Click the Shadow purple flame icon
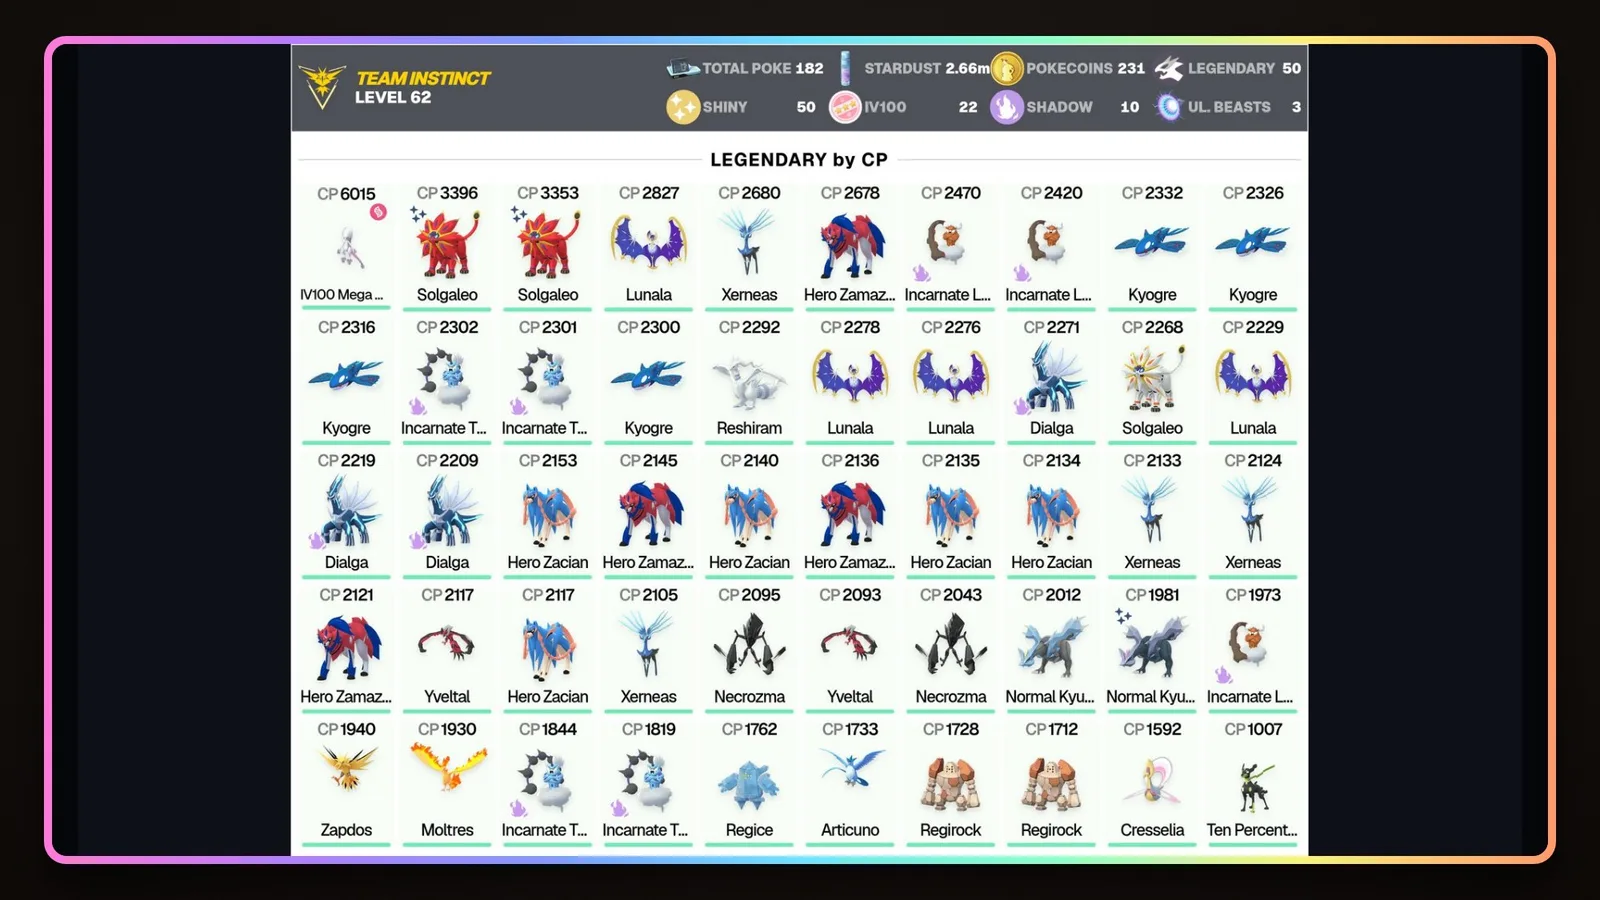Screen dimensions: 1600x900 [1007, 107]
